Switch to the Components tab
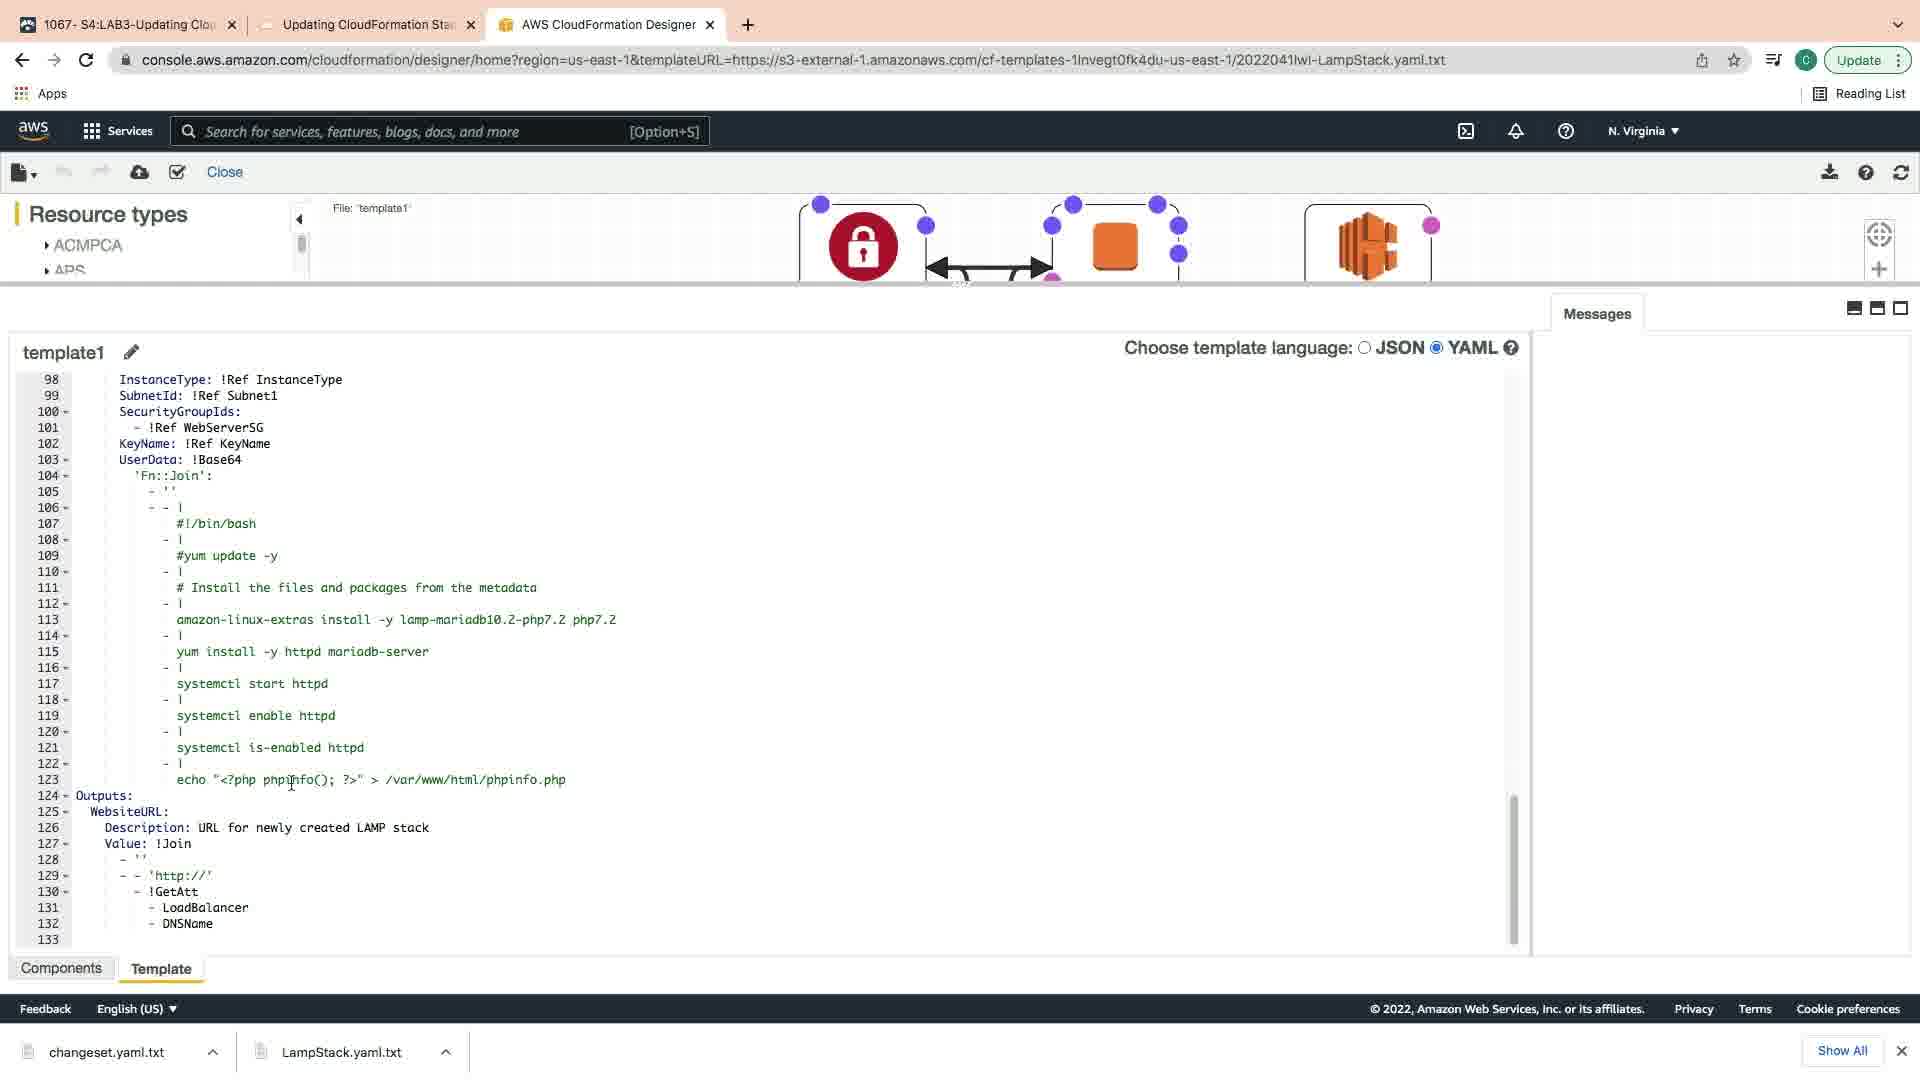This screenshot has width=1920, height=1080. (x=61, y=968)
